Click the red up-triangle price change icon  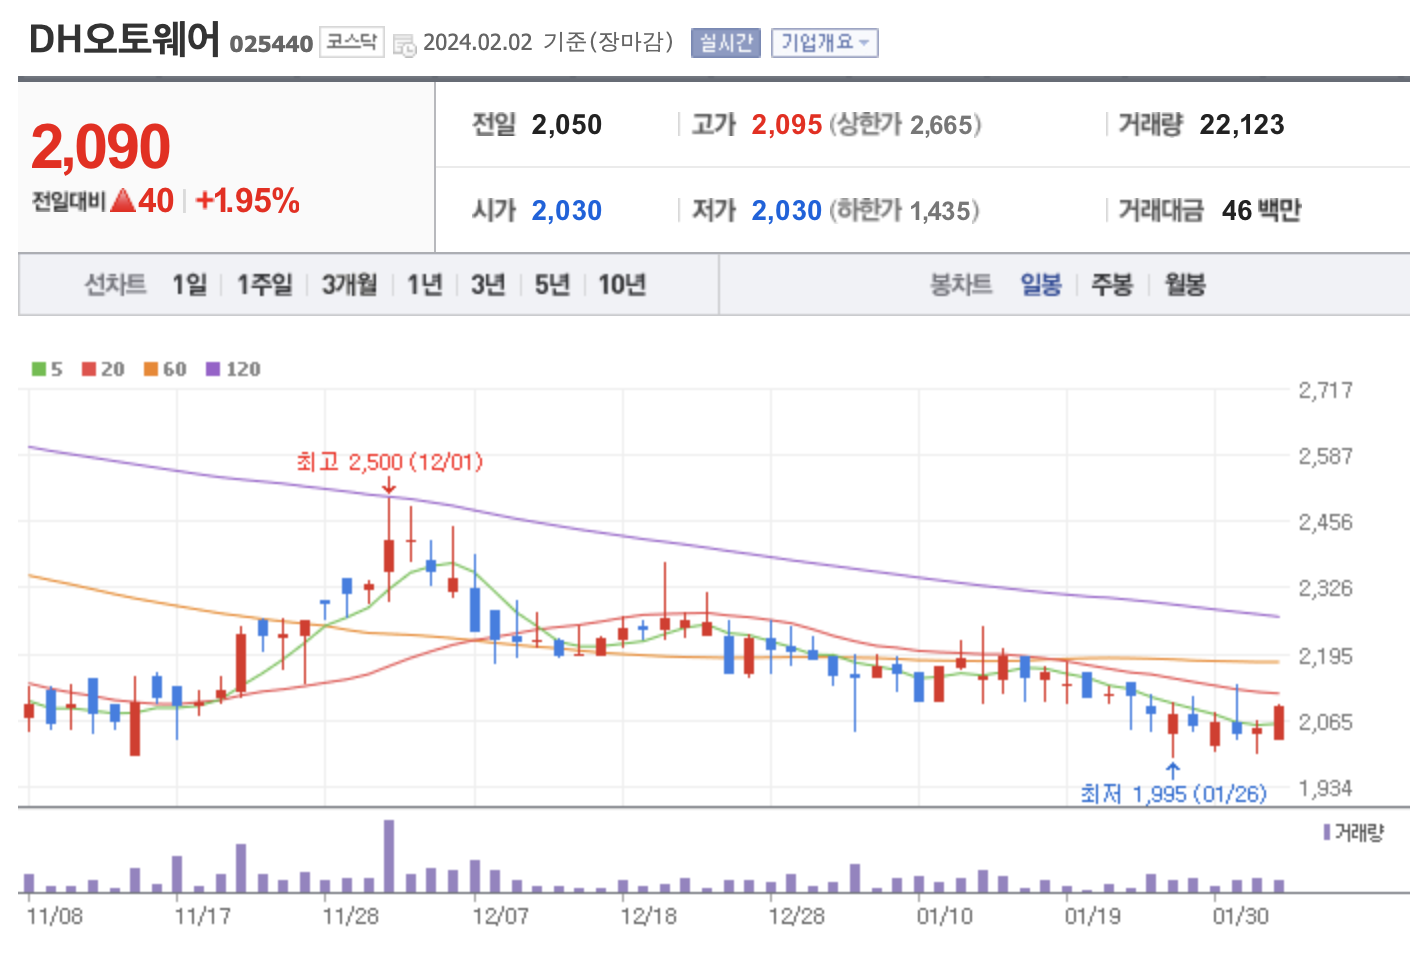(123, 201)
